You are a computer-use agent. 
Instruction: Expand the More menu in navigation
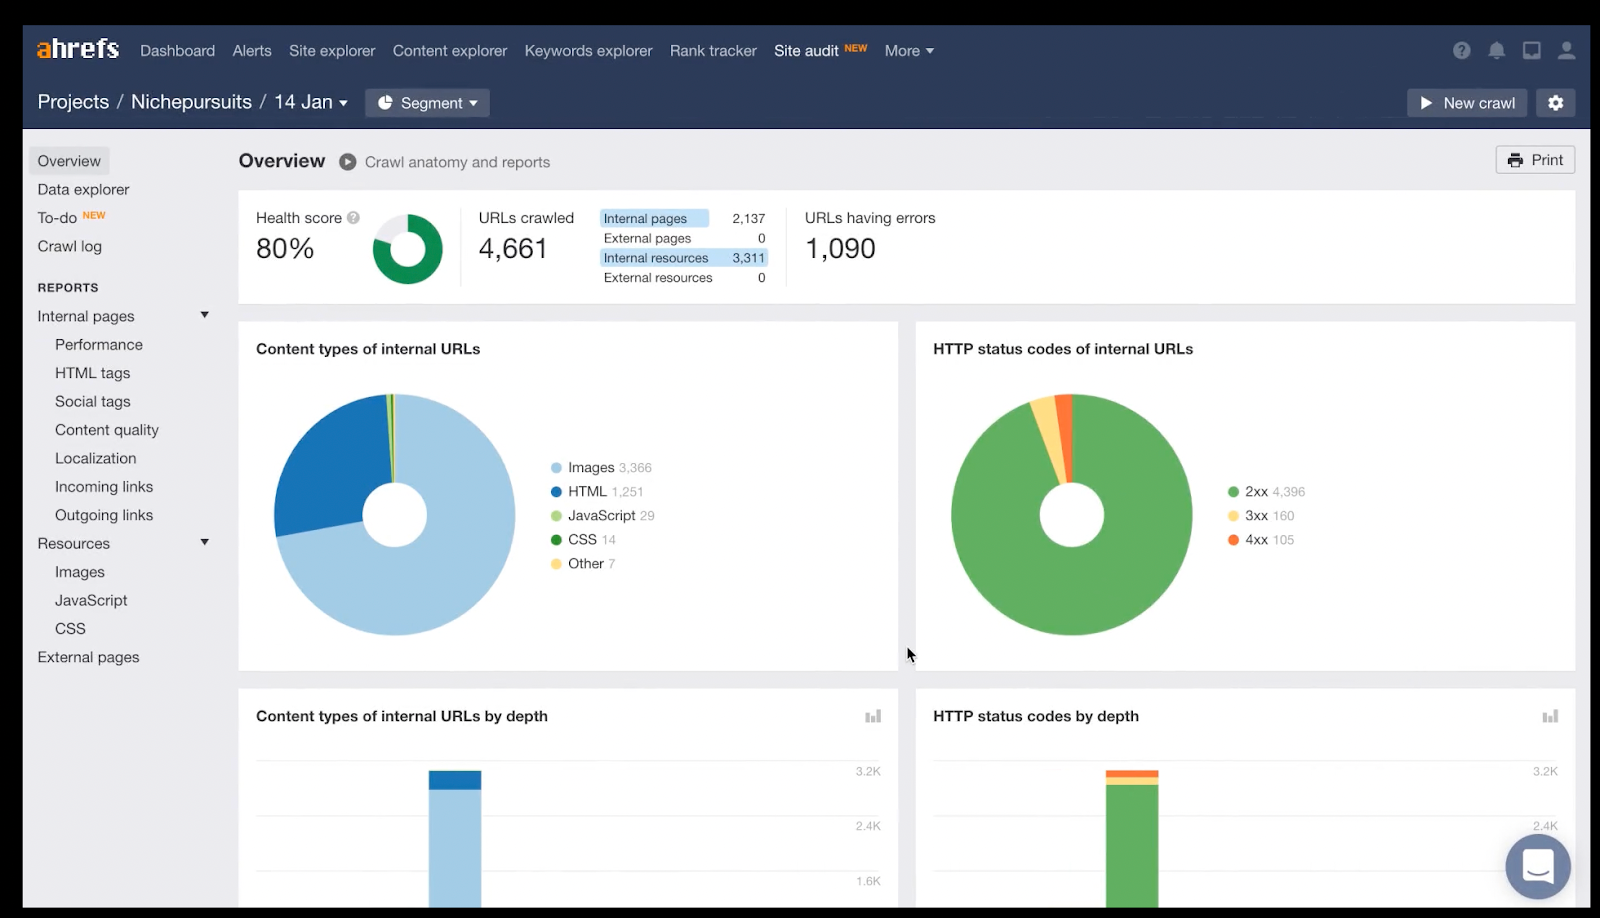coord(908,51)
